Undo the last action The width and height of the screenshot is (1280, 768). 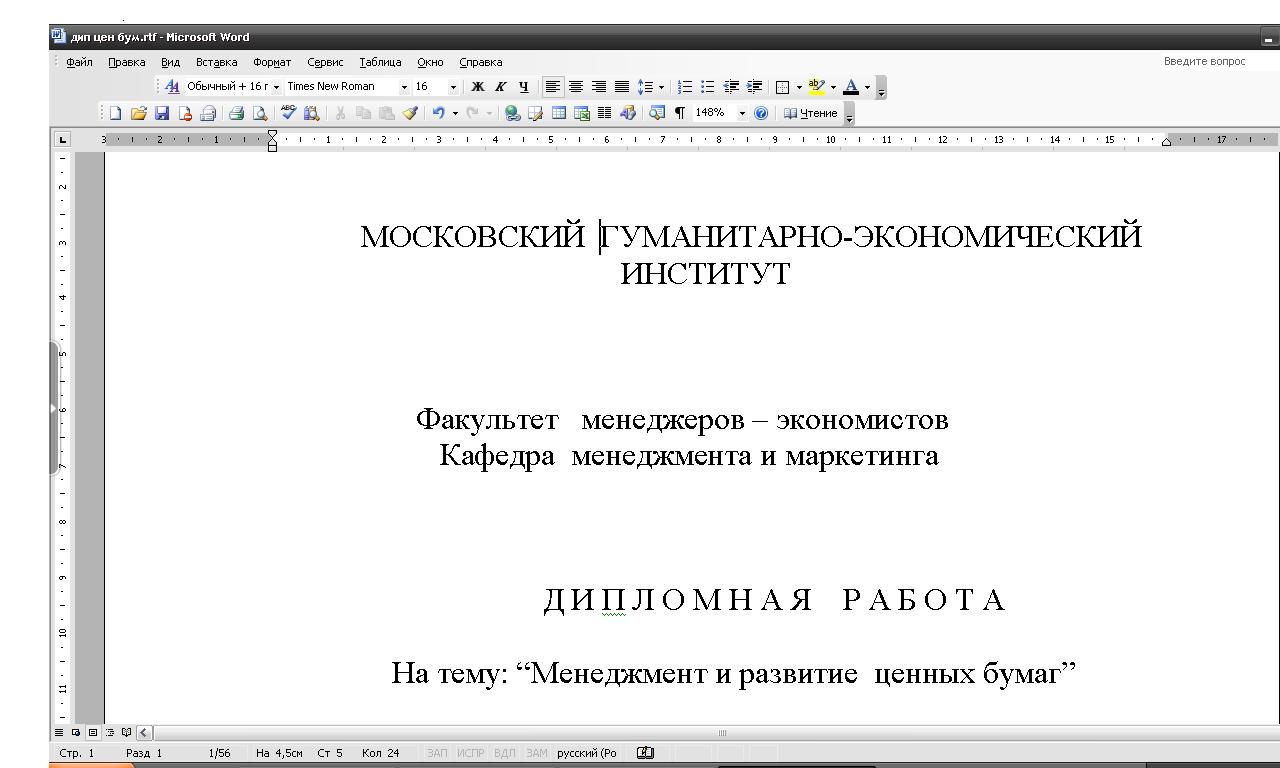coord(438,113)
